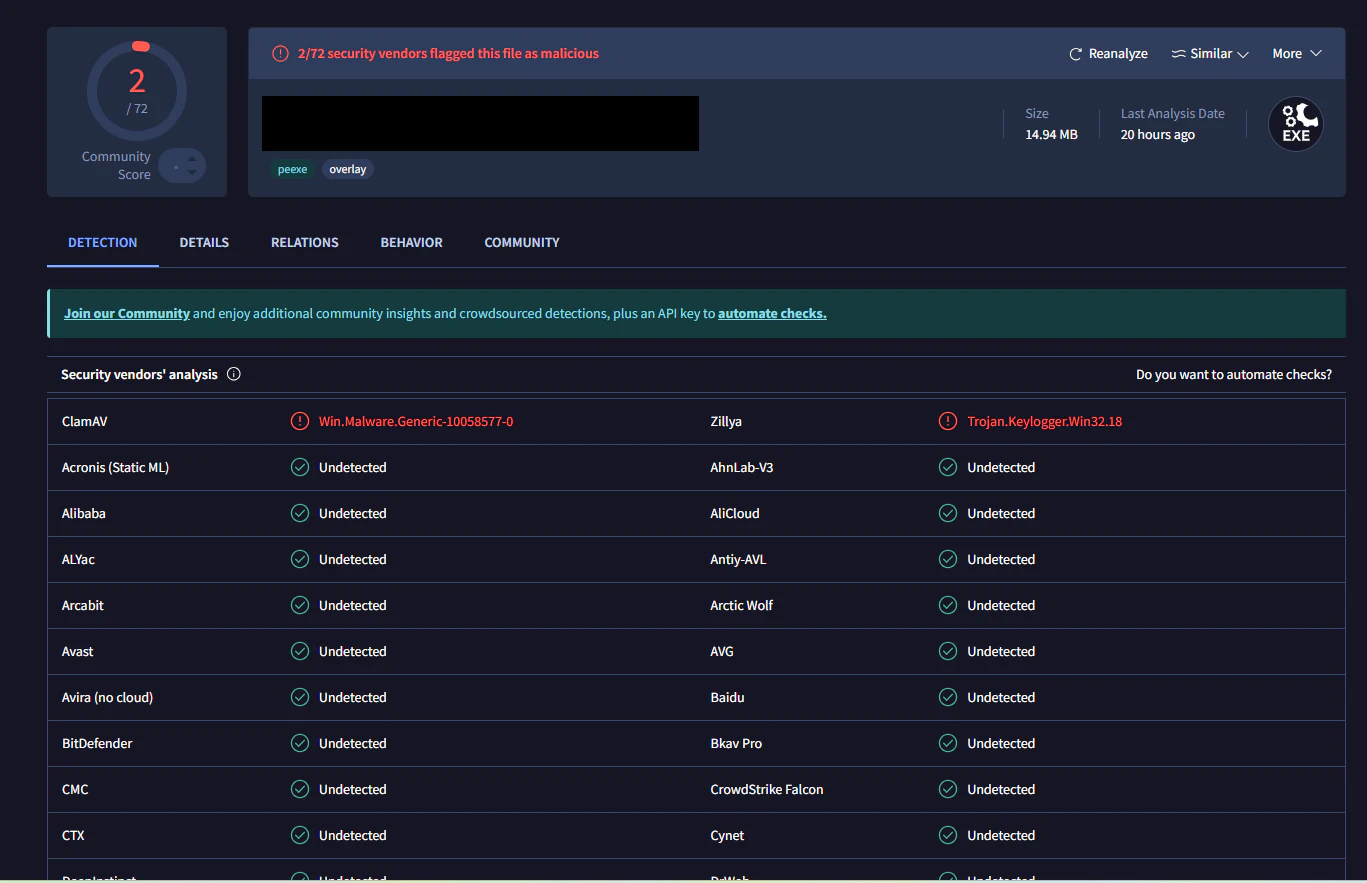Click the green check icon in the Arctic Wolf row
1367x883 pixels.
(948, 605)
